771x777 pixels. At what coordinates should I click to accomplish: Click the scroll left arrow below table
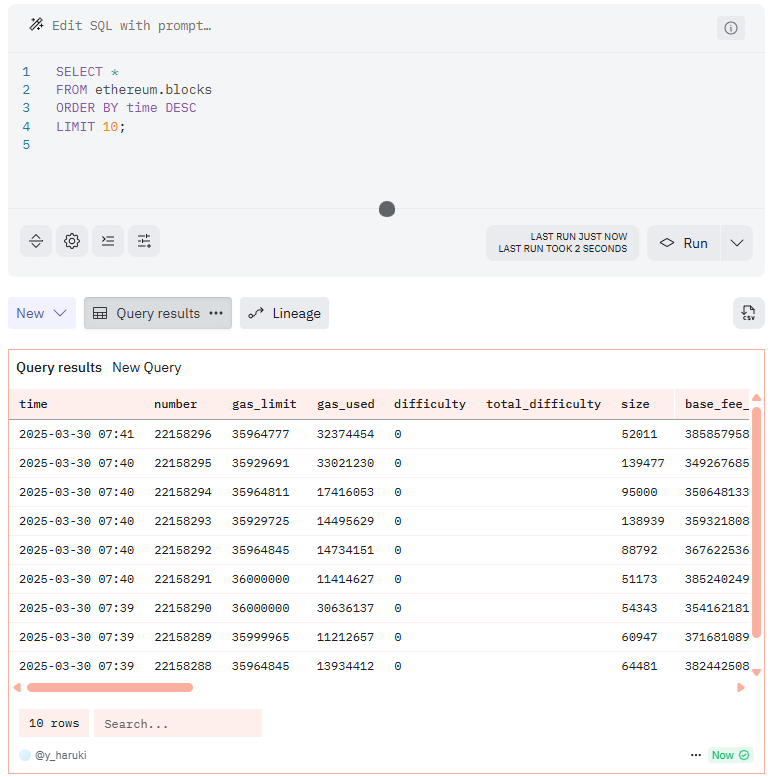tap(17, 687)
